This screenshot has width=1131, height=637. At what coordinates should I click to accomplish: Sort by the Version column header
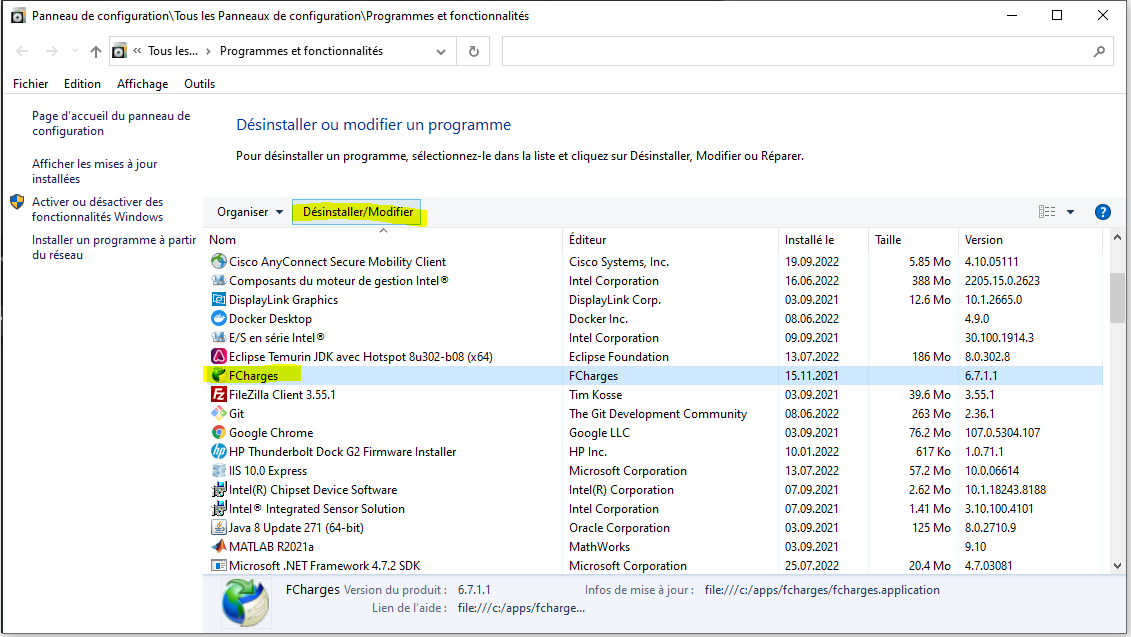pyautogui.click(x=1031, y=240)
